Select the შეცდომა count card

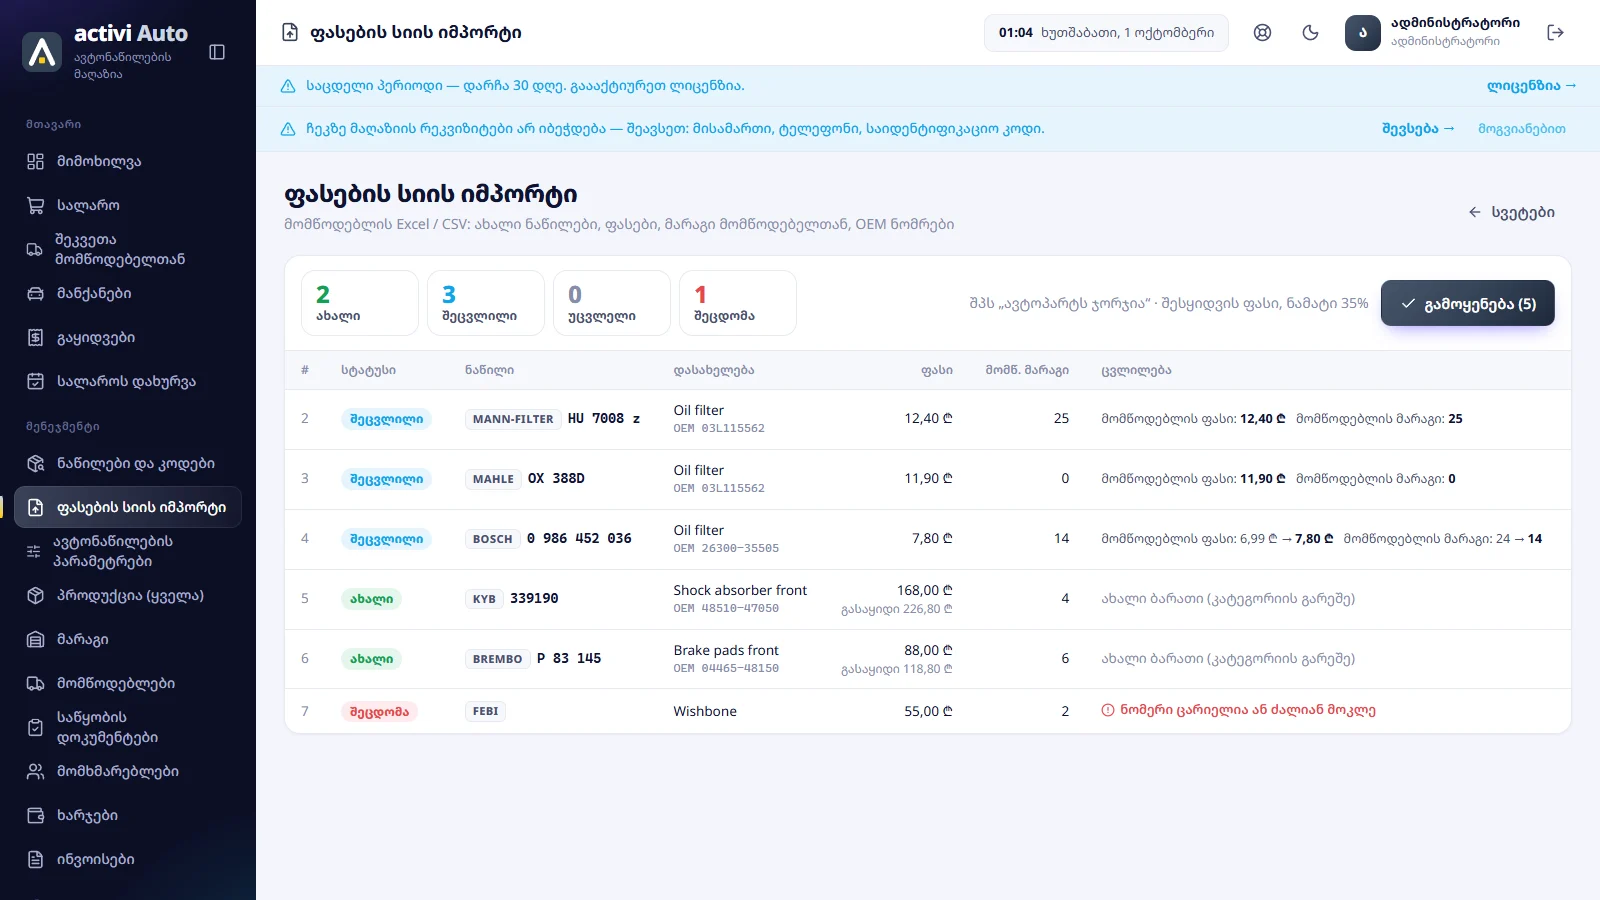[x=738, y=303]
